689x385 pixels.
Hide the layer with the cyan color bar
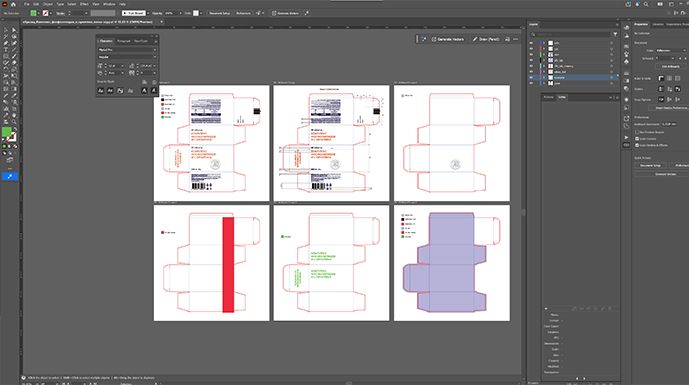pos(531,66)
